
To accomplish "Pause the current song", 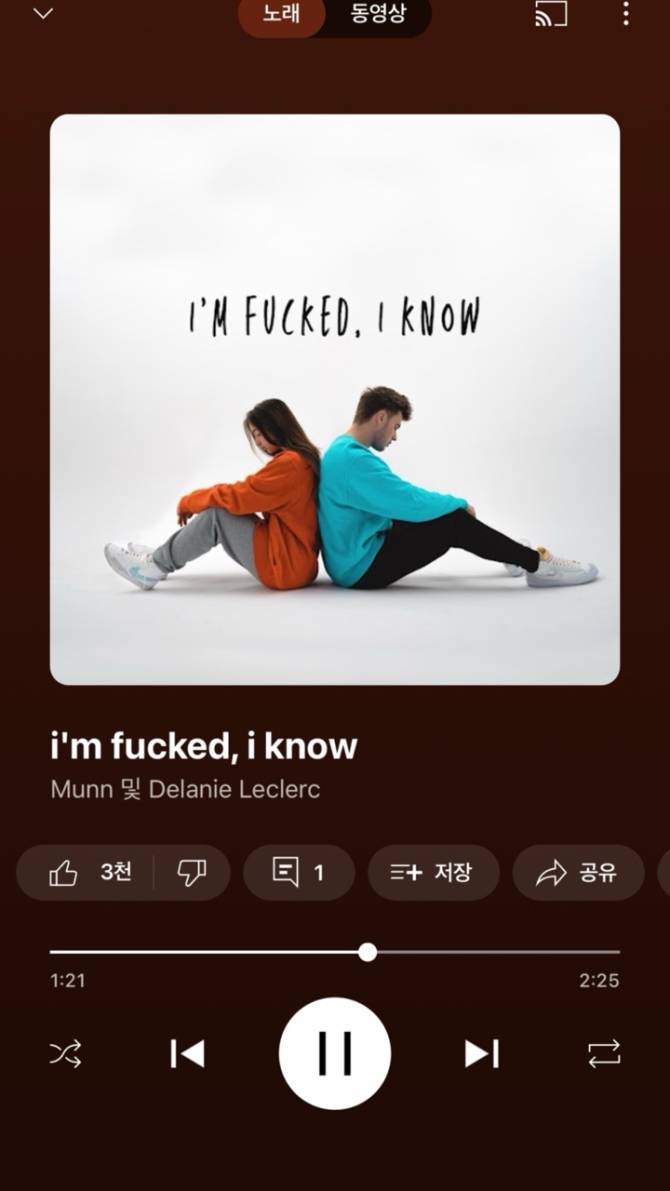I will click(x=335, y=1054).
